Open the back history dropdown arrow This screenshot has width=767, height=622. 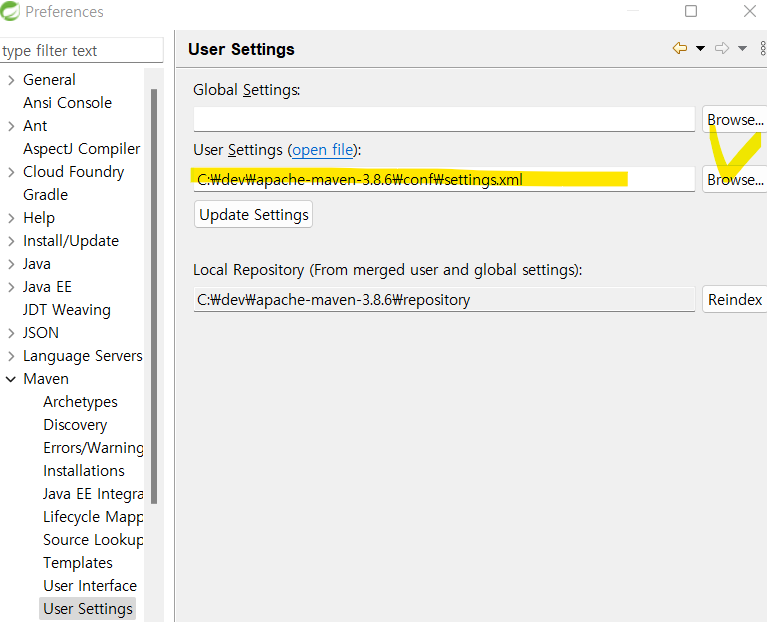pyautogui.click(x=700, y=48)
